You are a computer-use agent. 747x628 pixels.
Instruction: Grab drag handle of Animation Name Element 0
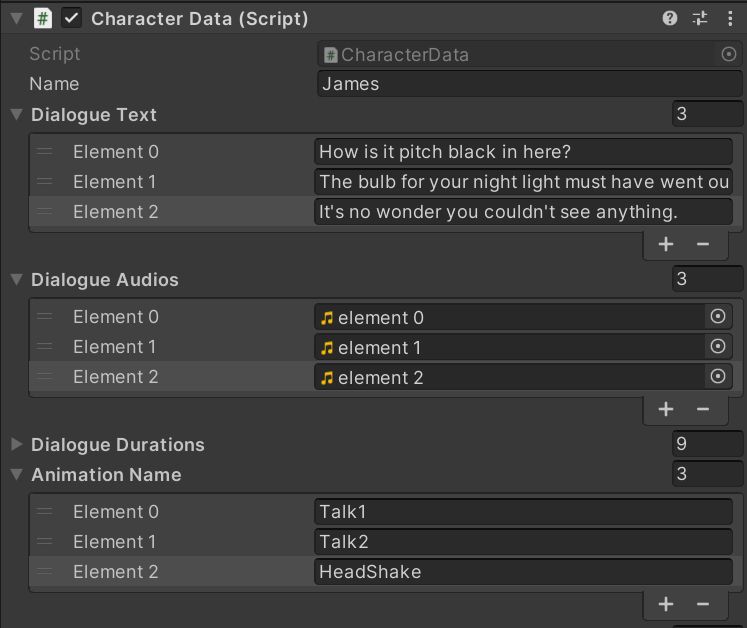[45, 512]
